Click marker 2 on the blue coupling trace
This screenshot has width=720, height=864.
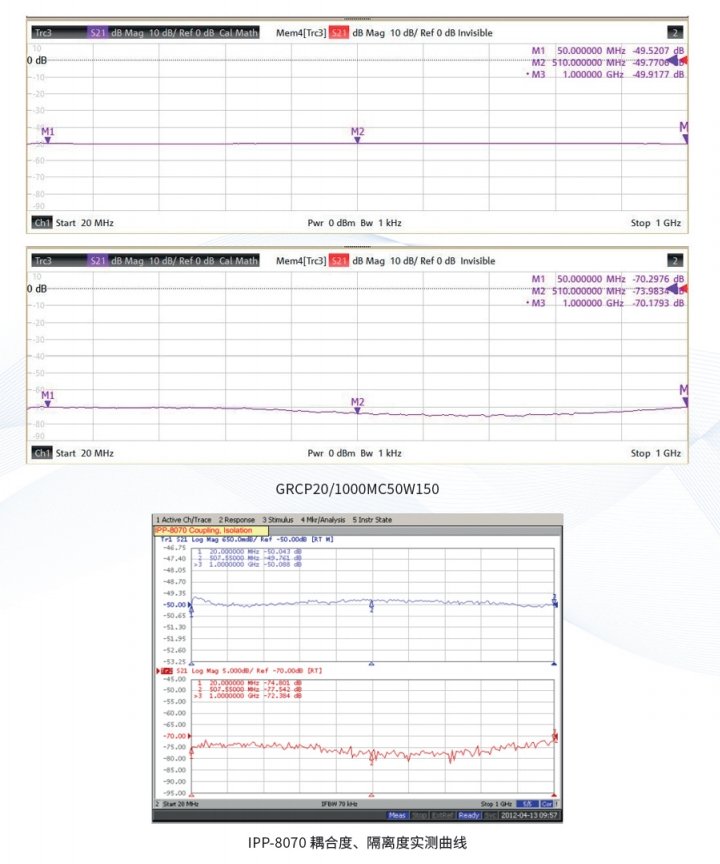[372, 606]
